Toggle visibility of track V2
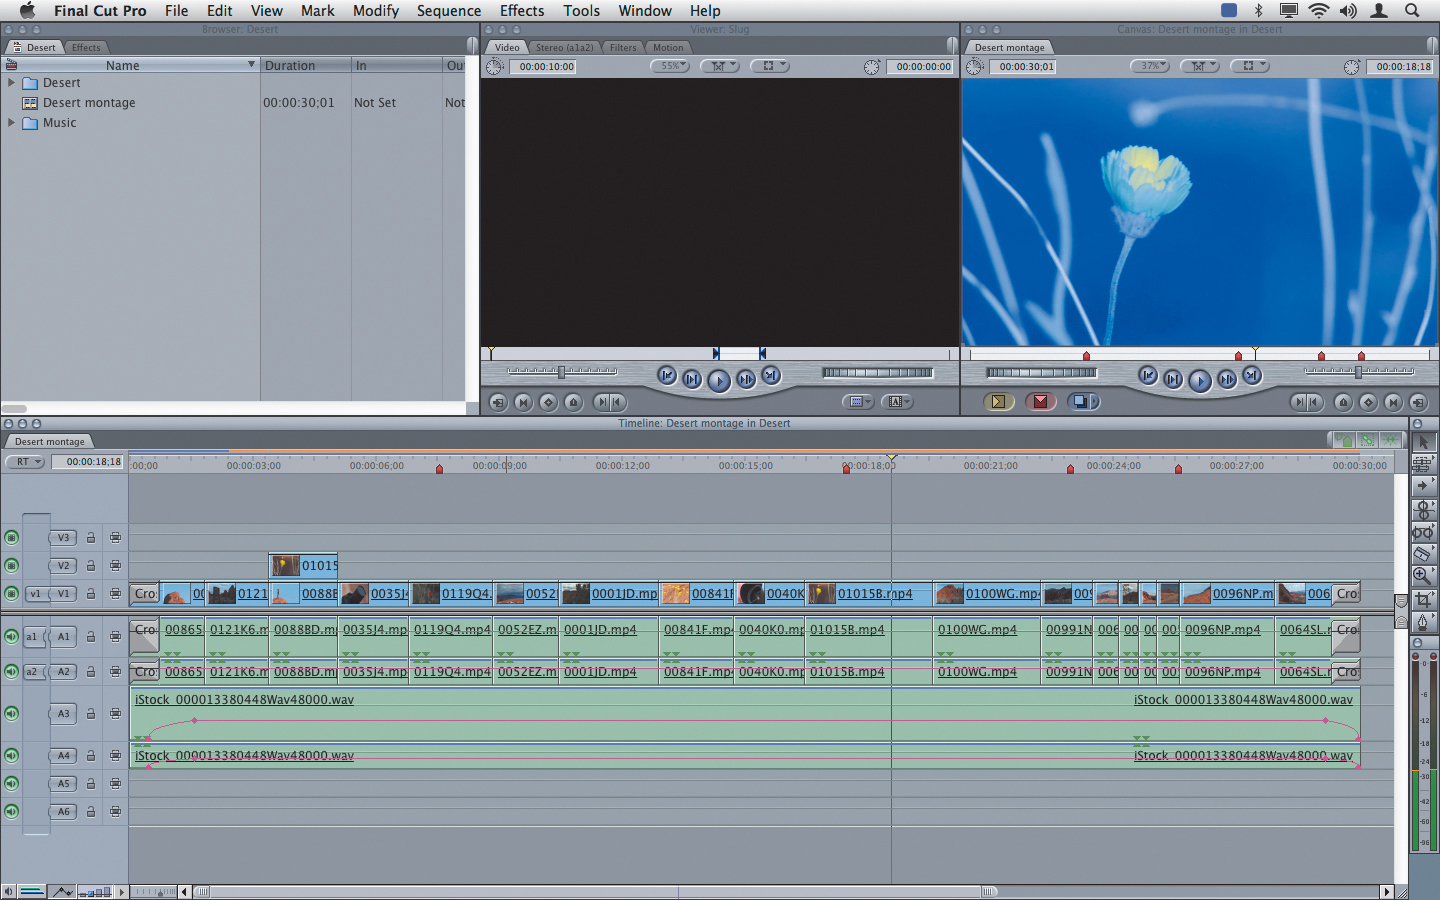Image resolution: width=1440 pixels, height=900 pixels. [x=12, y=565]
